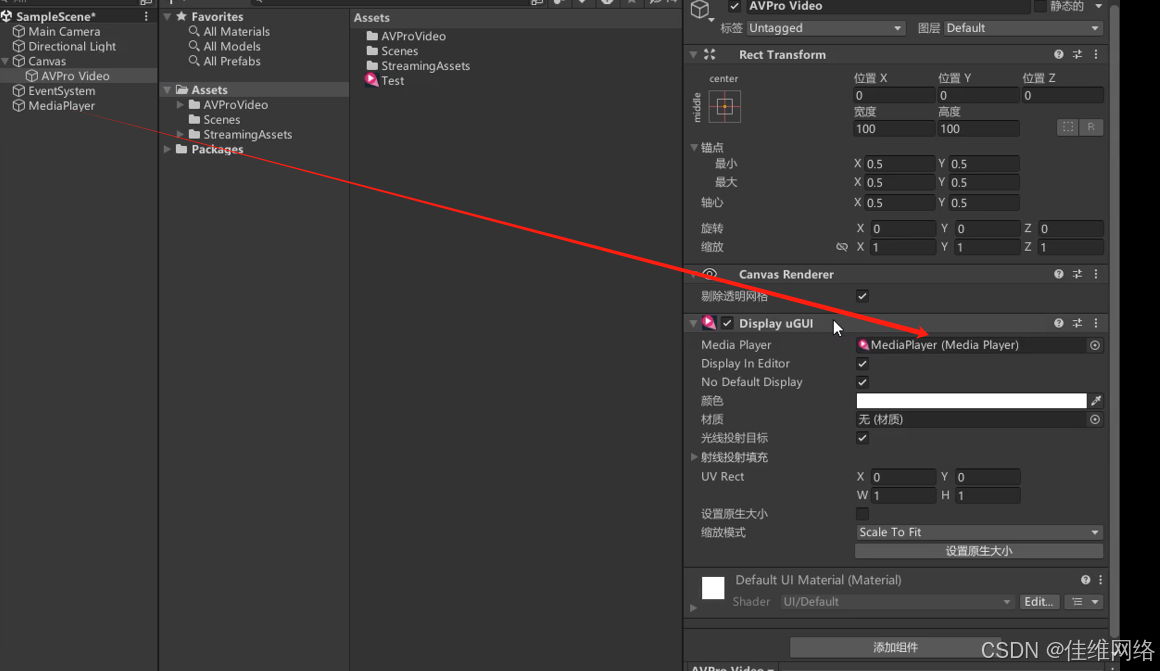The height and width of the screenshot is (671, 1160).
Task: Toggle cull transparent mesh checkbox
Action: pos(862,296)
